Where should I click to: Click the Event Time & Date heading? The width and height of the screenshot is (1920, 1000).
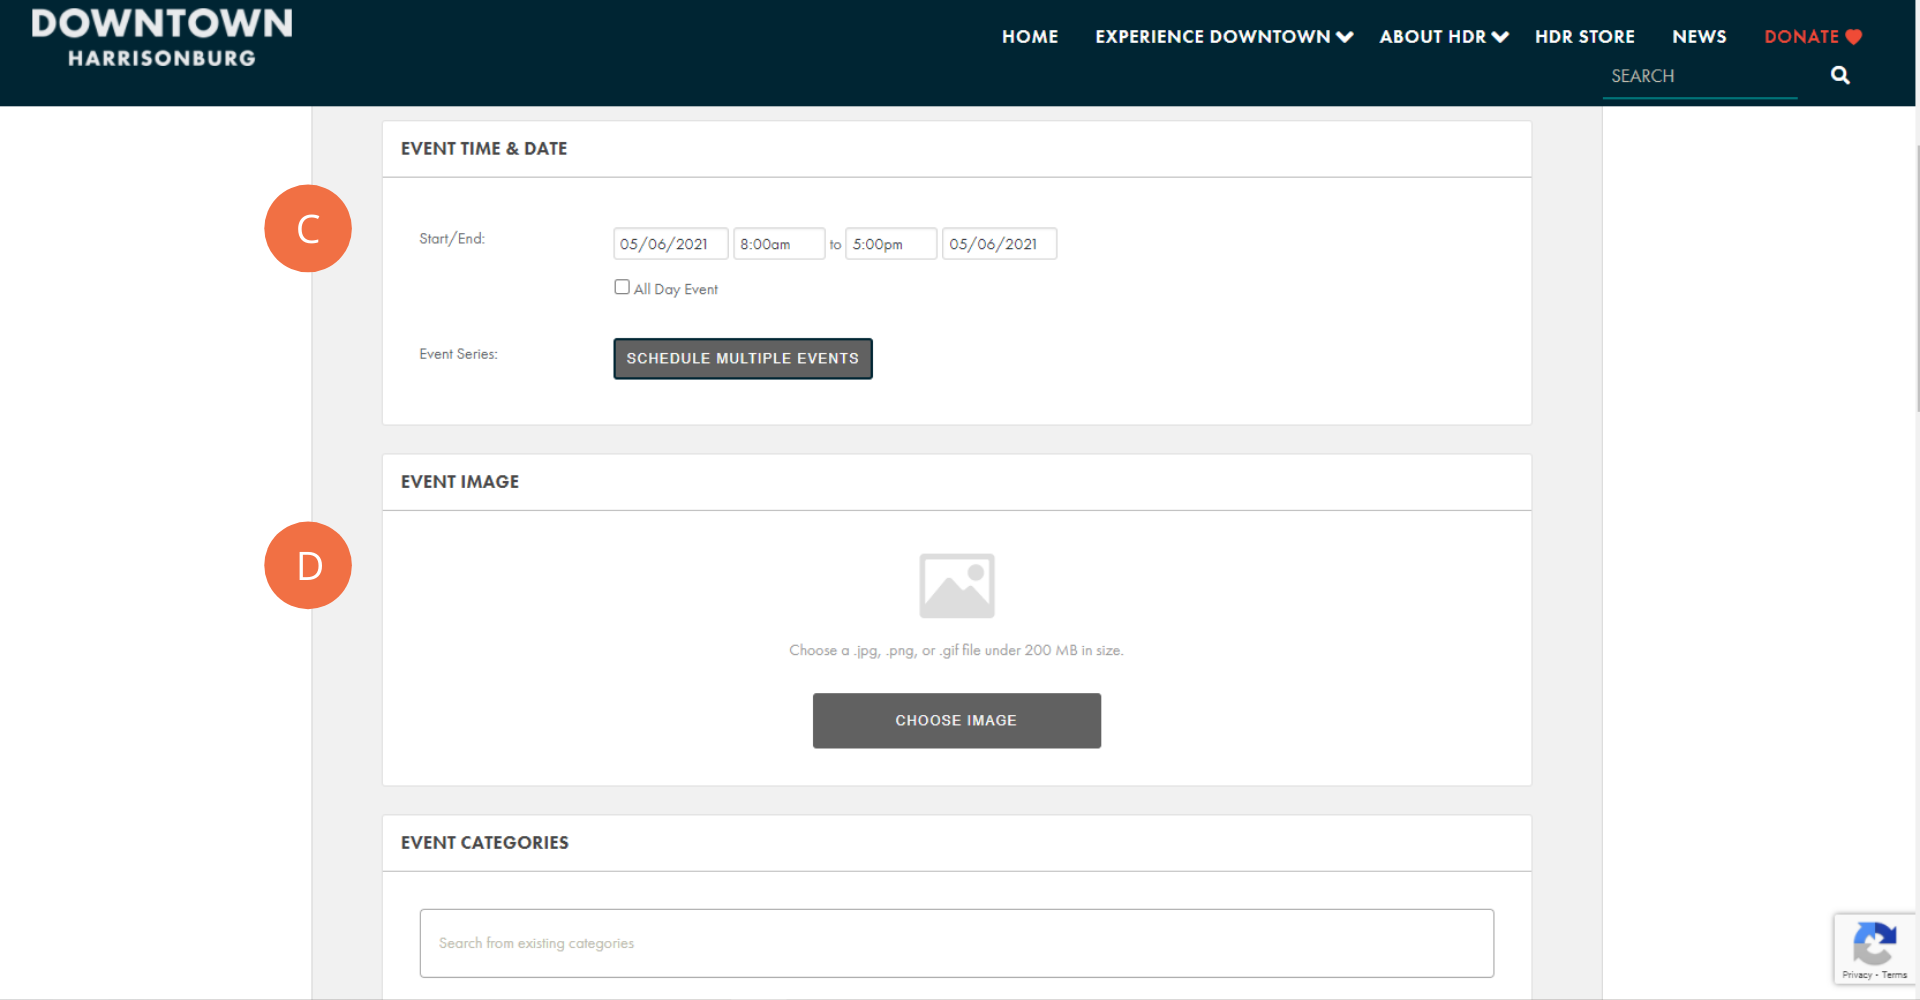click(x=484, y=149)
